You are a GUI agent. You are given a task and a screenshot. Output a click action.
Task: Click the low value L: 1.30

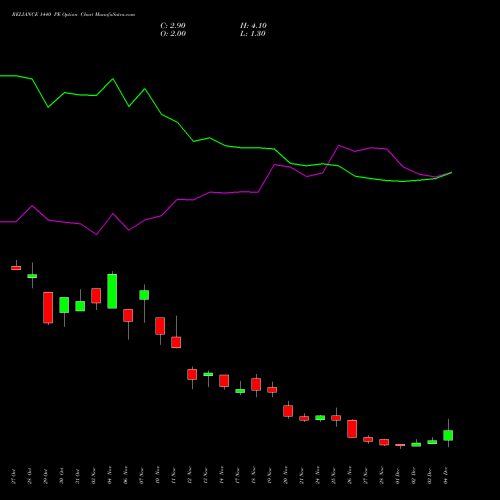[x=253, y=34]
